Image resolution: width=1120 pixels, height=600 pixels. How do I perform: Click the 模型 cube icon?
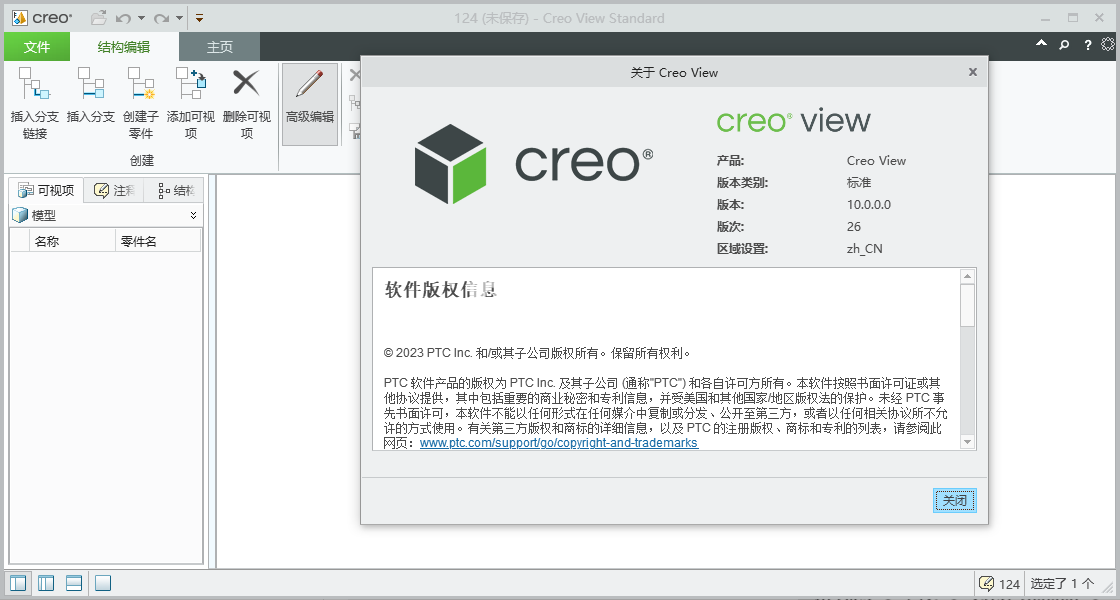20,215
